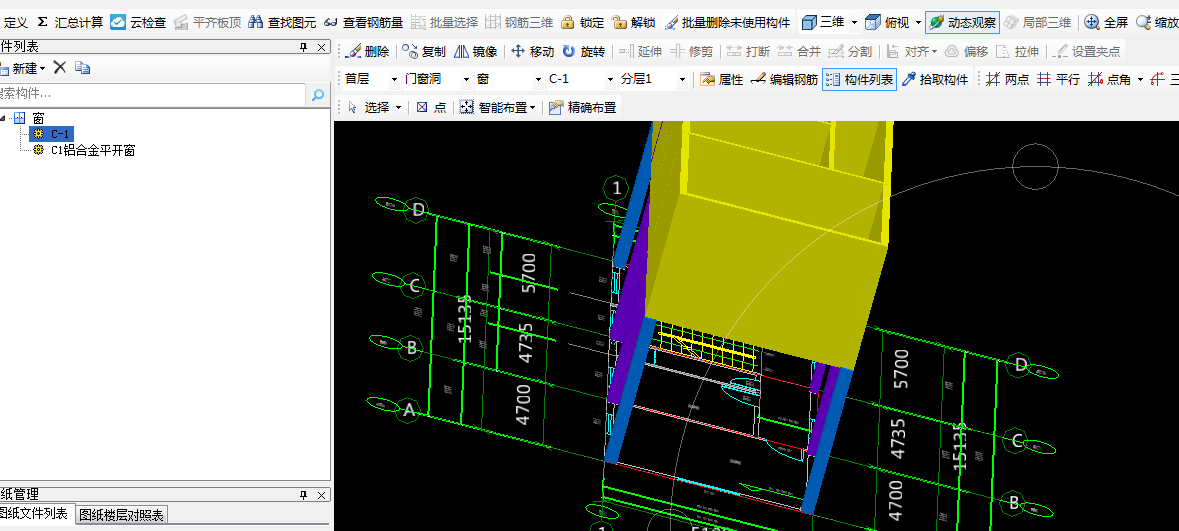
Task: Expand the 智能布置 smart placement menu
Action: coord(532,108)
